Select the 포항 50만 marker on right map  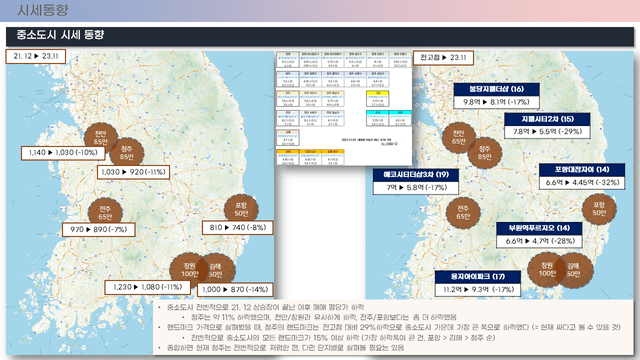tap(599, 209)
